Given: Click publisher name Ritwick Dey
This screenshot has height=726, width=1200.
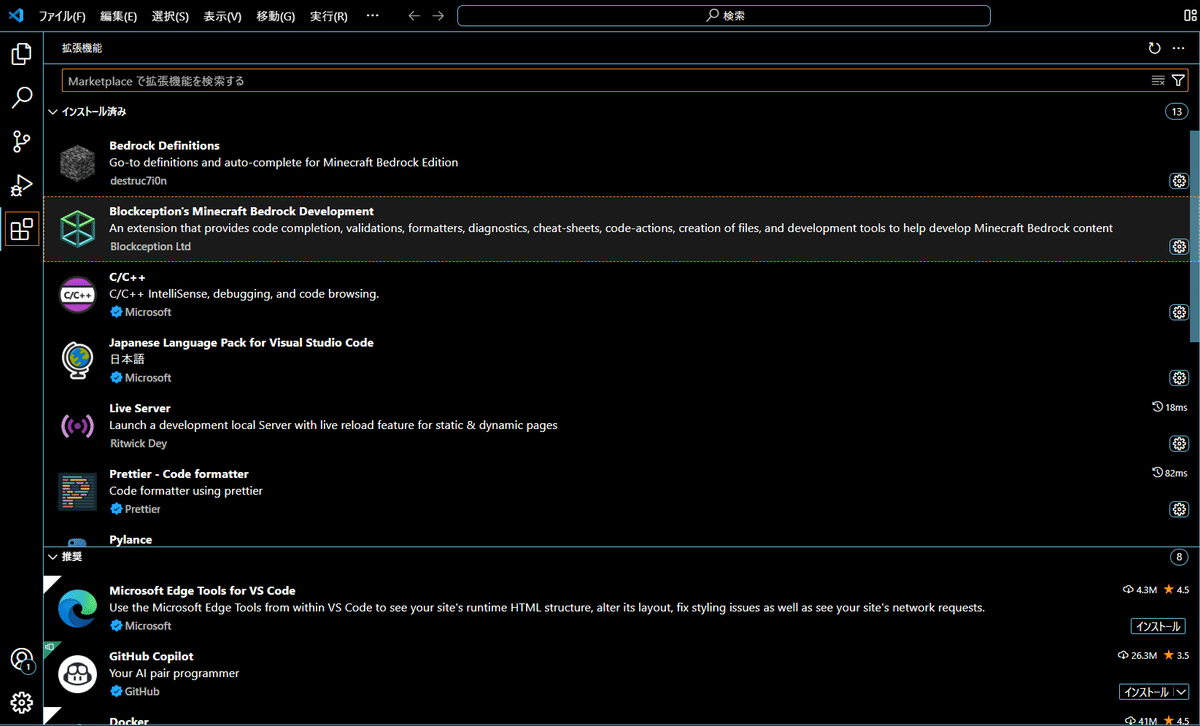Looking at the screenshot, I should [x=139, y=443].
